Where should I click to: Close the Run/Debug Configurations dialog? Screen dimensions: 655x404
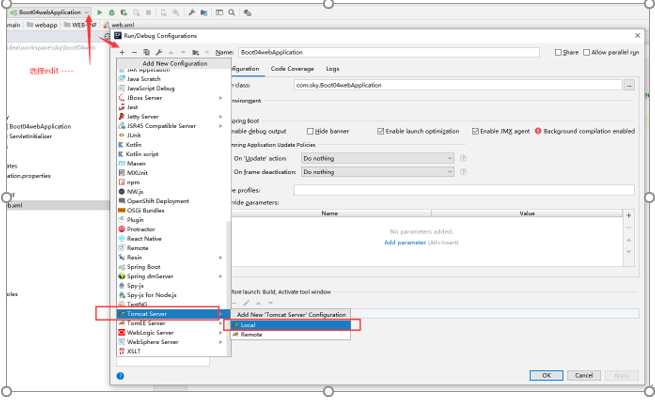[x=637, y=36]
